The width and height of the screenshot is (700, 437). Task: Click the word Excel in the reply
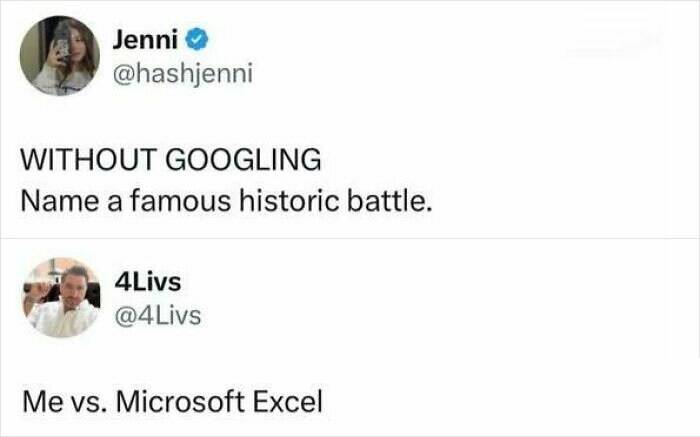coord(288,404)
